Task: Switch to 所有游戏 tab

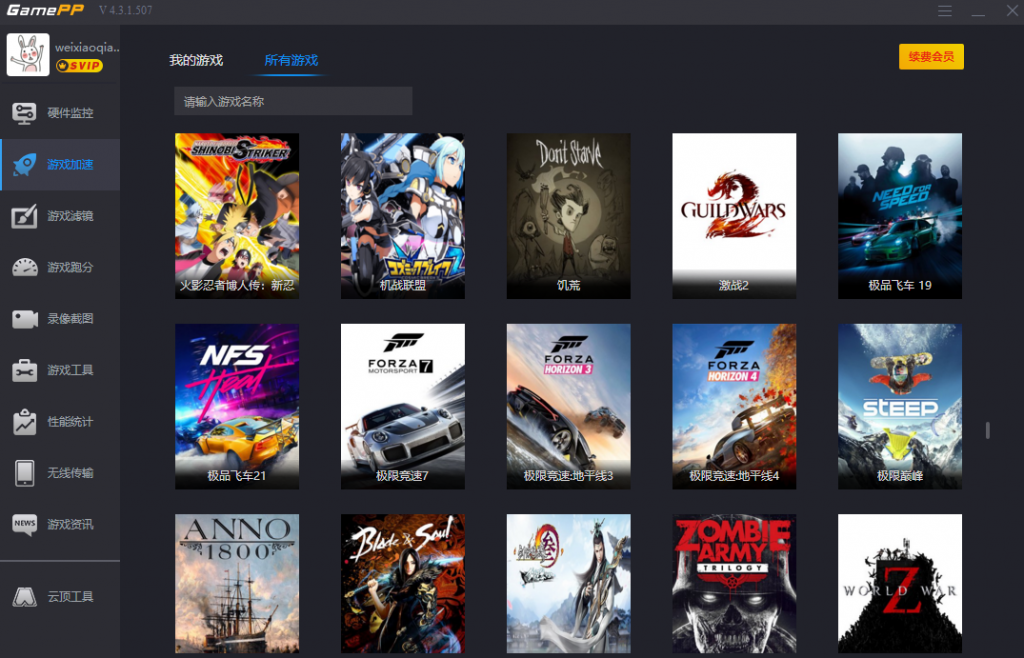Action: click(291, 60)
